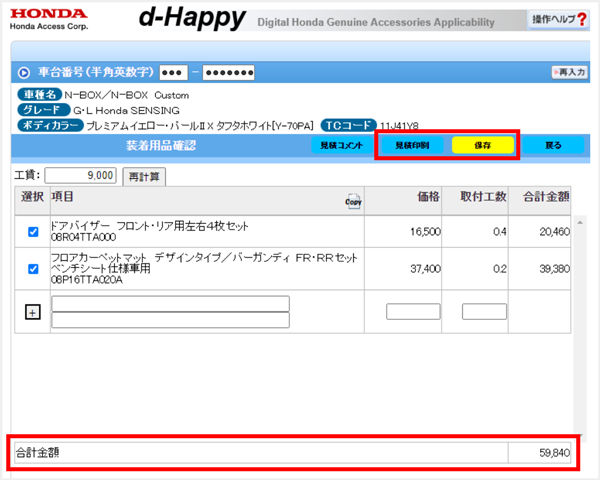Click the lower empty item name field
Screen dimensions: 600x480
pyautogui.click(x=170, y=320)
